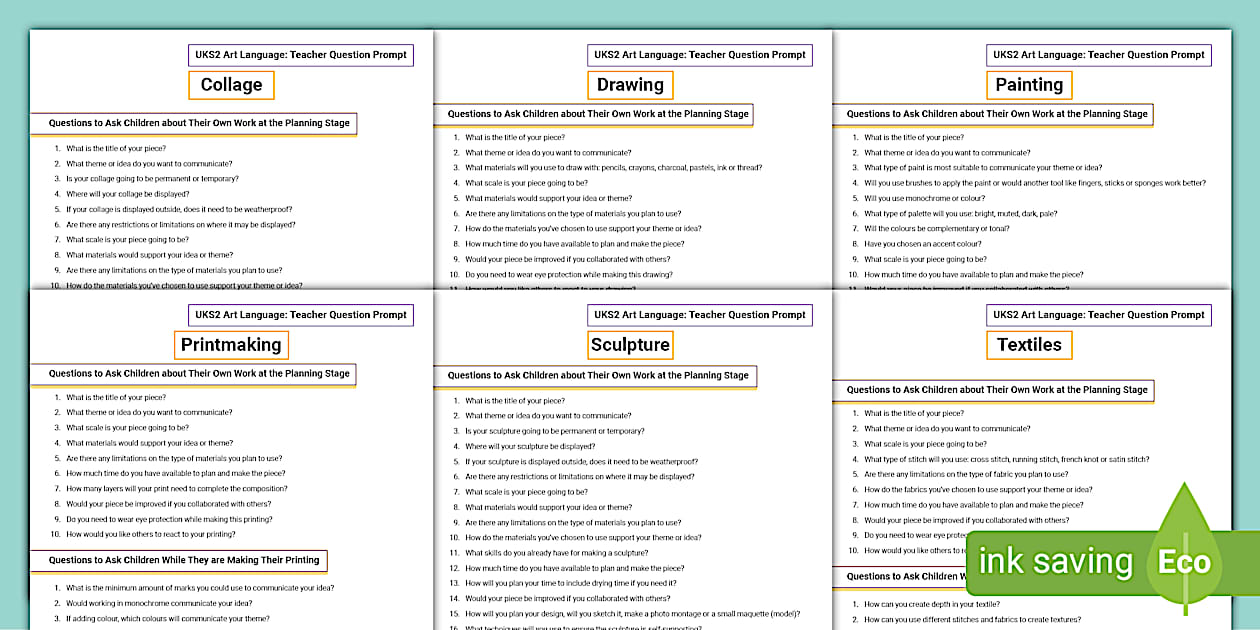Open the Collage worksheet title

click(x=231, y=85)
